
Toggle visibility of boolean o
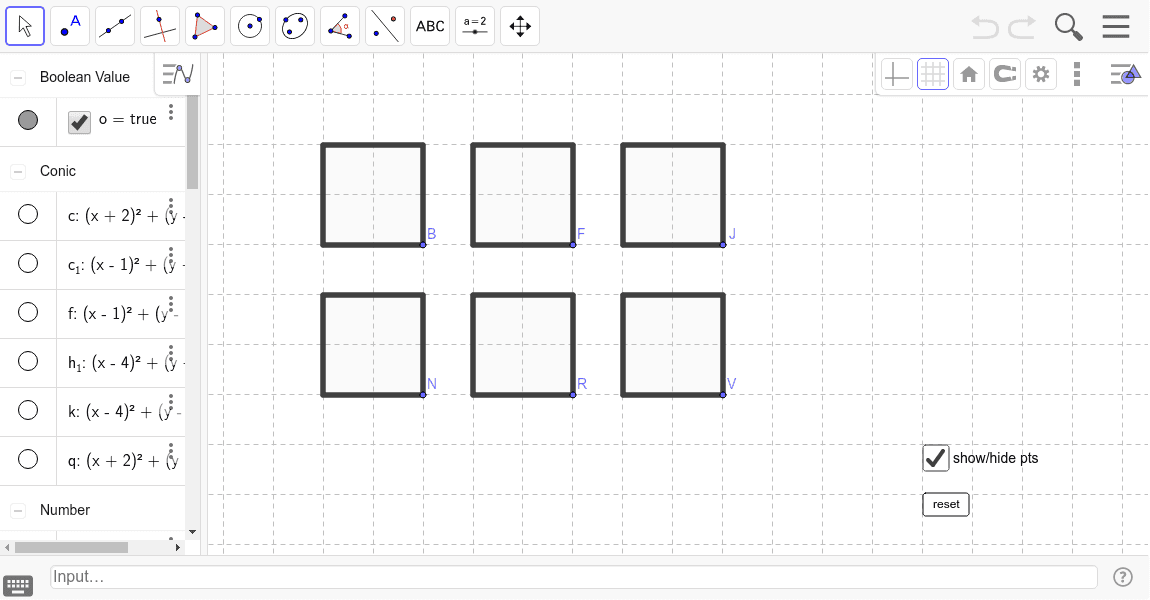point(28,120)
